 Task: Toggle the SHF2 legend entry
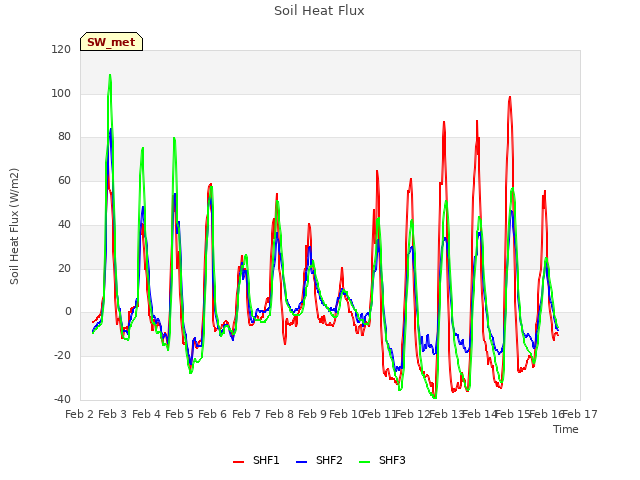click(319, 460)
